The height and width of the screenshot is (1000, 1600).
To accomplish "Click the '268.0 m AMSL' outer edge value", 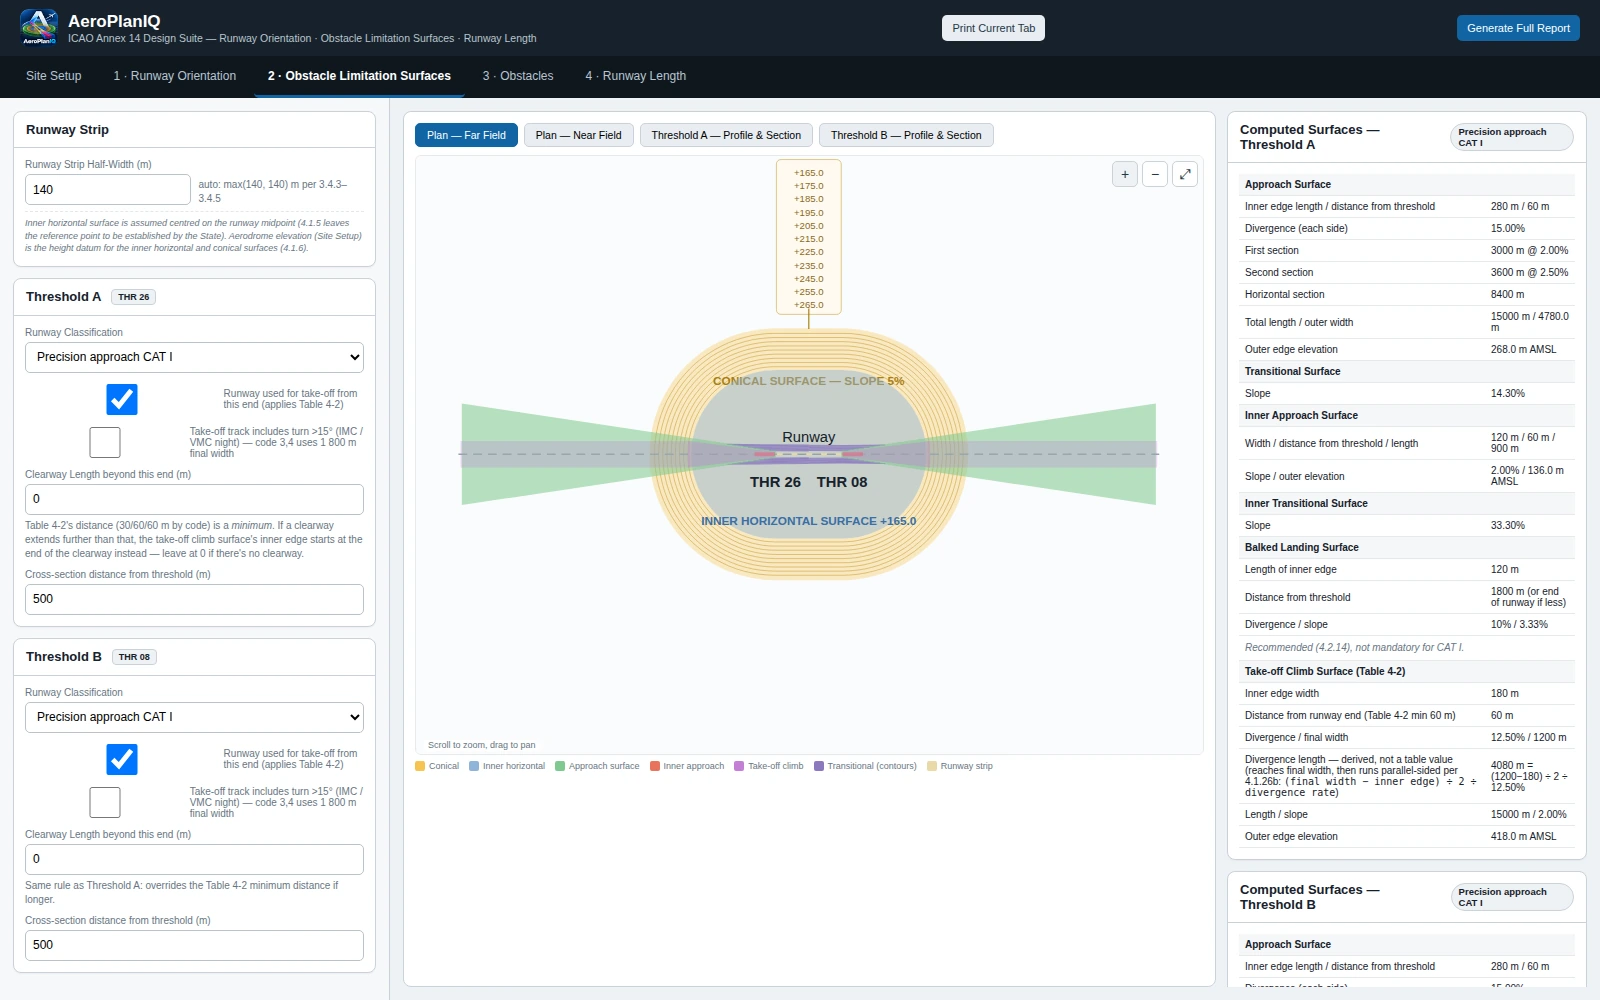I will click(1523, 349).
